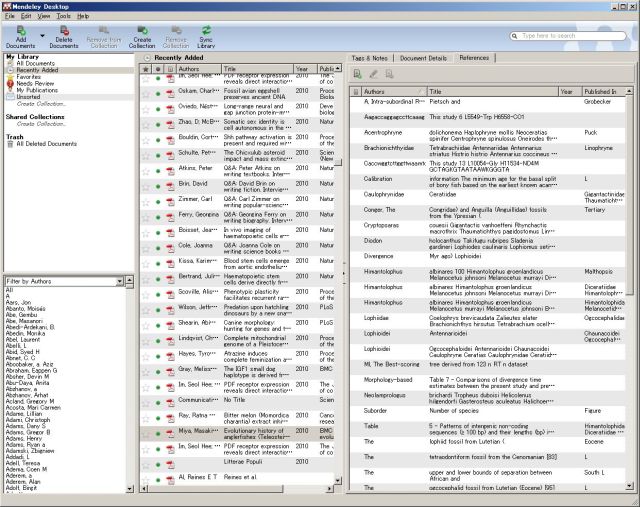Click pencil edit icon in References toolbar
Viewport: 640px width, 507px height.
click(373, 74)
